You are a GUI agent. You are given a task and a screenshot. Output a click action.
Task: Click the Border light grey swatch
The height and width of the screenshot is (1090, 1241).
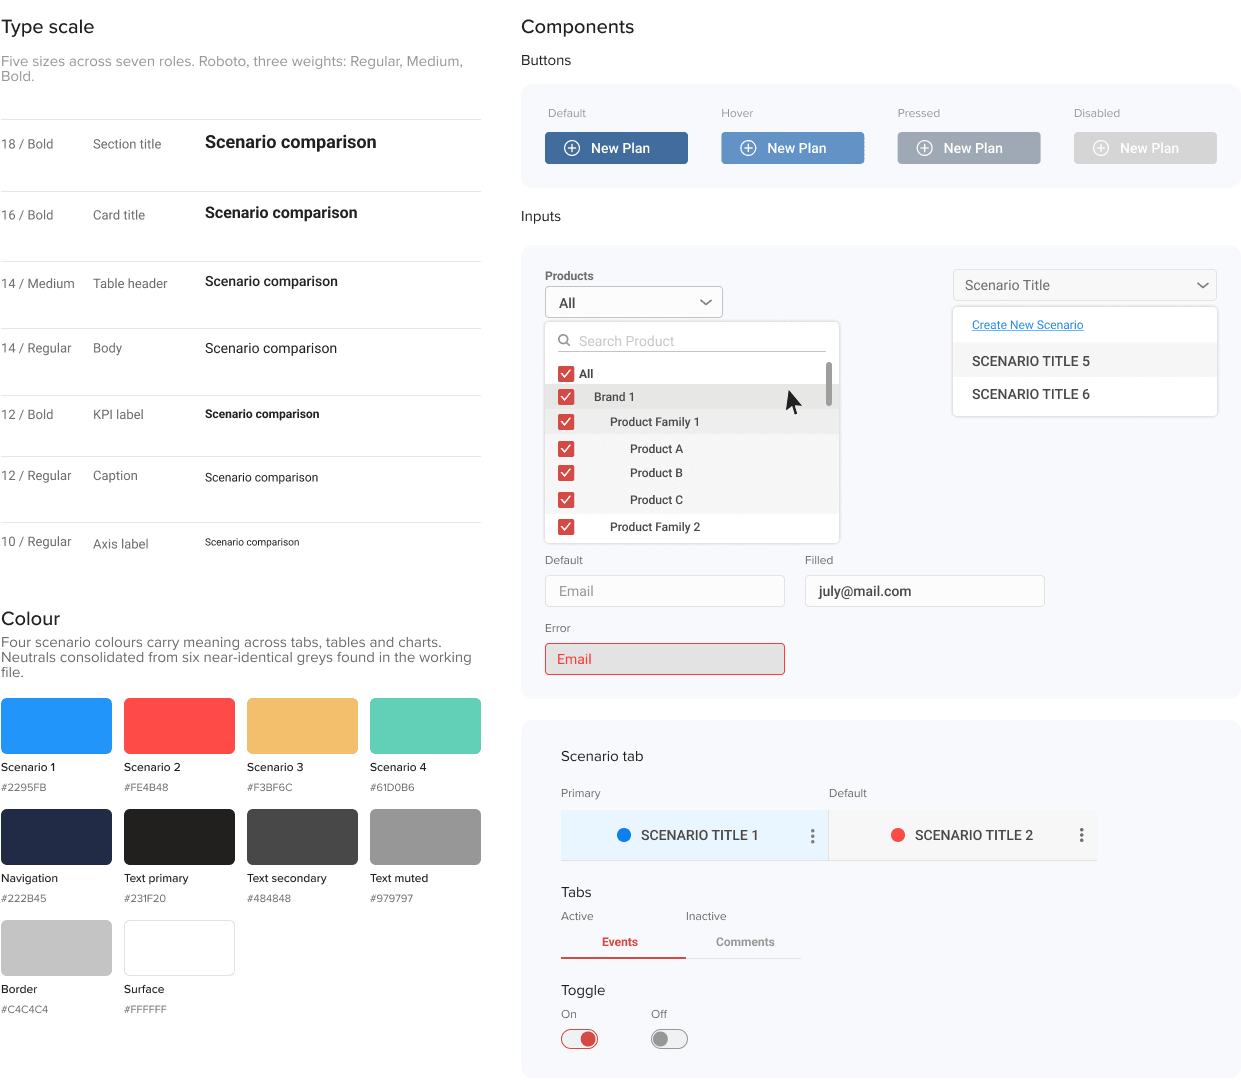coord(56,948)
